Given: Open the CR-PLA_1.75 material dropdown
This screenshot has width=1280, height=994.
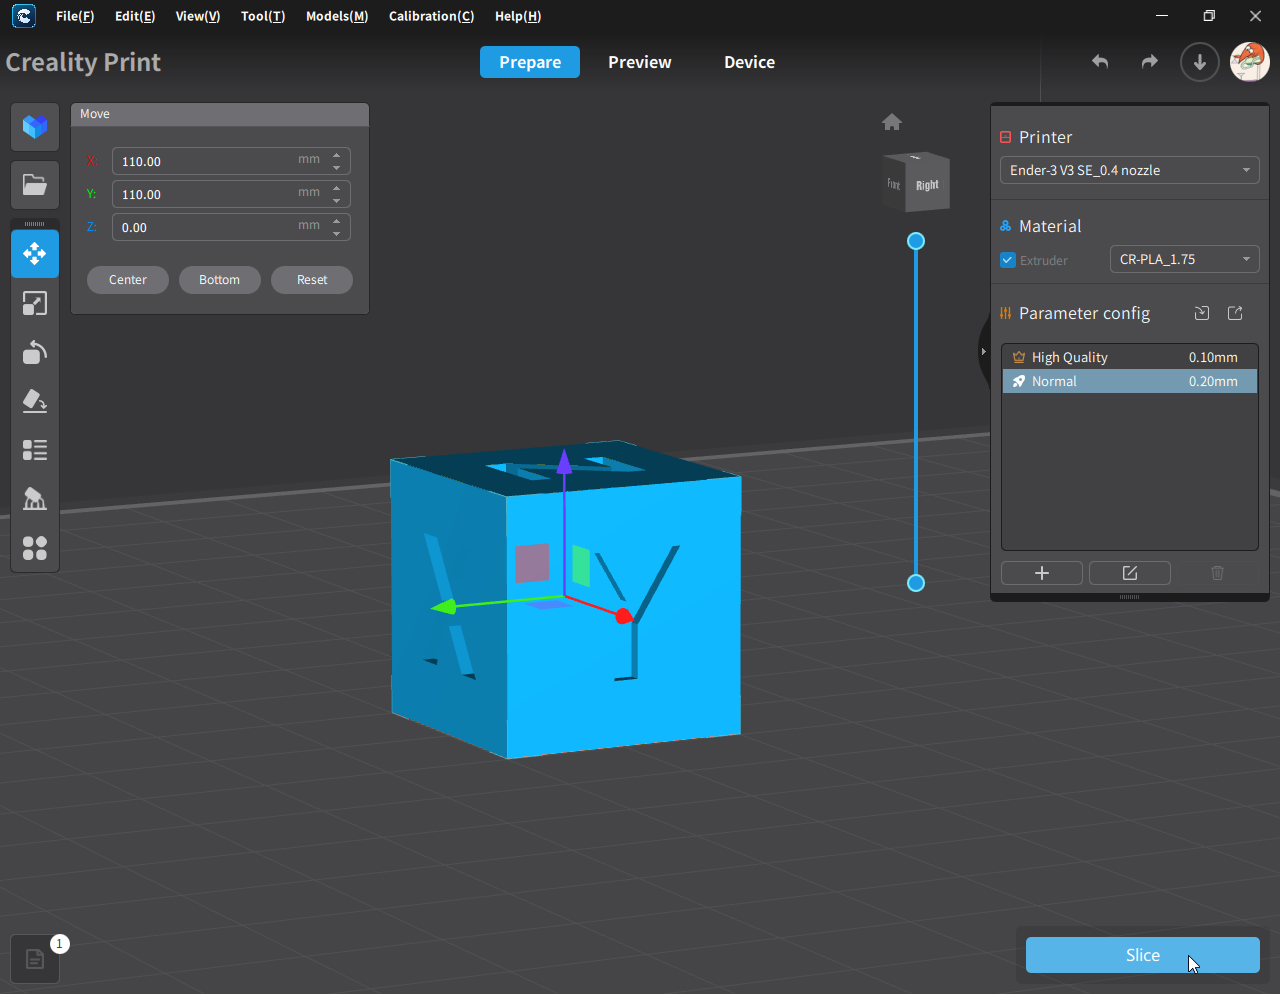Looking at the screenshot, I should click(x=1185, y=259).
